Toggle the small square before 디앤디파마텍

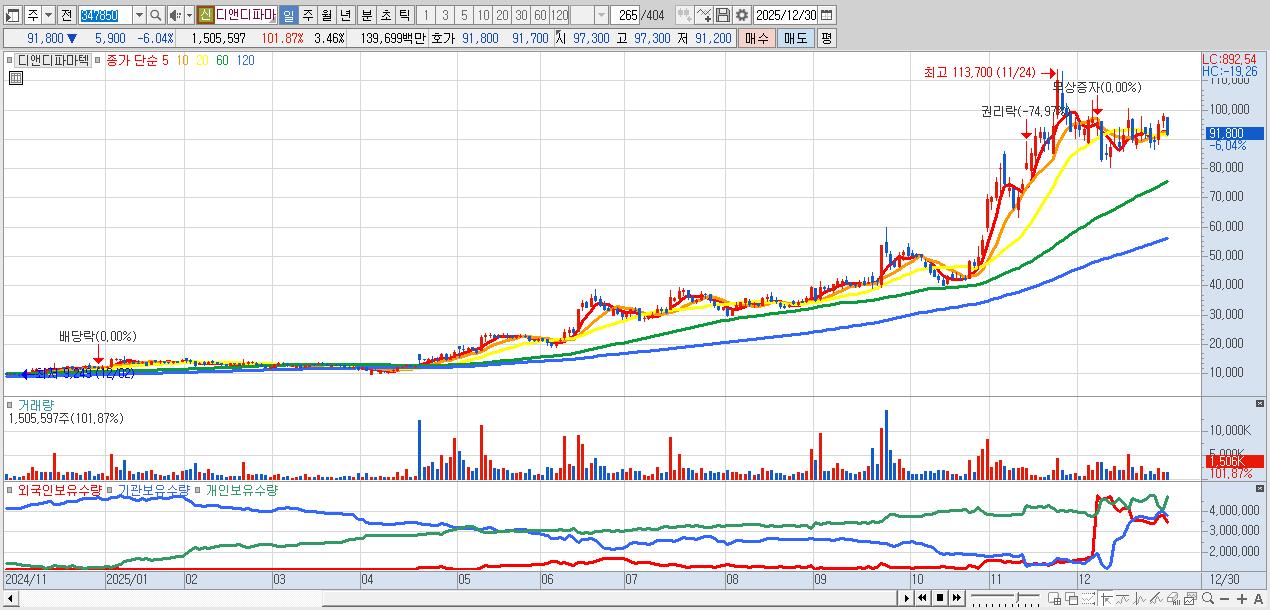pos(9,60)
